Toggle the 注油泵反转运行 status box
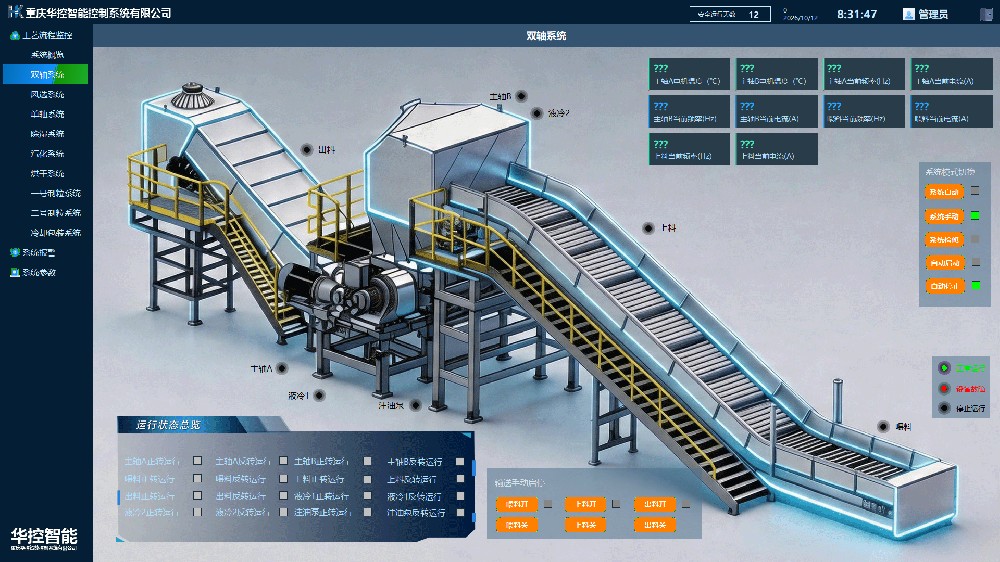1000x562 pixels. (x=460, y=512)
